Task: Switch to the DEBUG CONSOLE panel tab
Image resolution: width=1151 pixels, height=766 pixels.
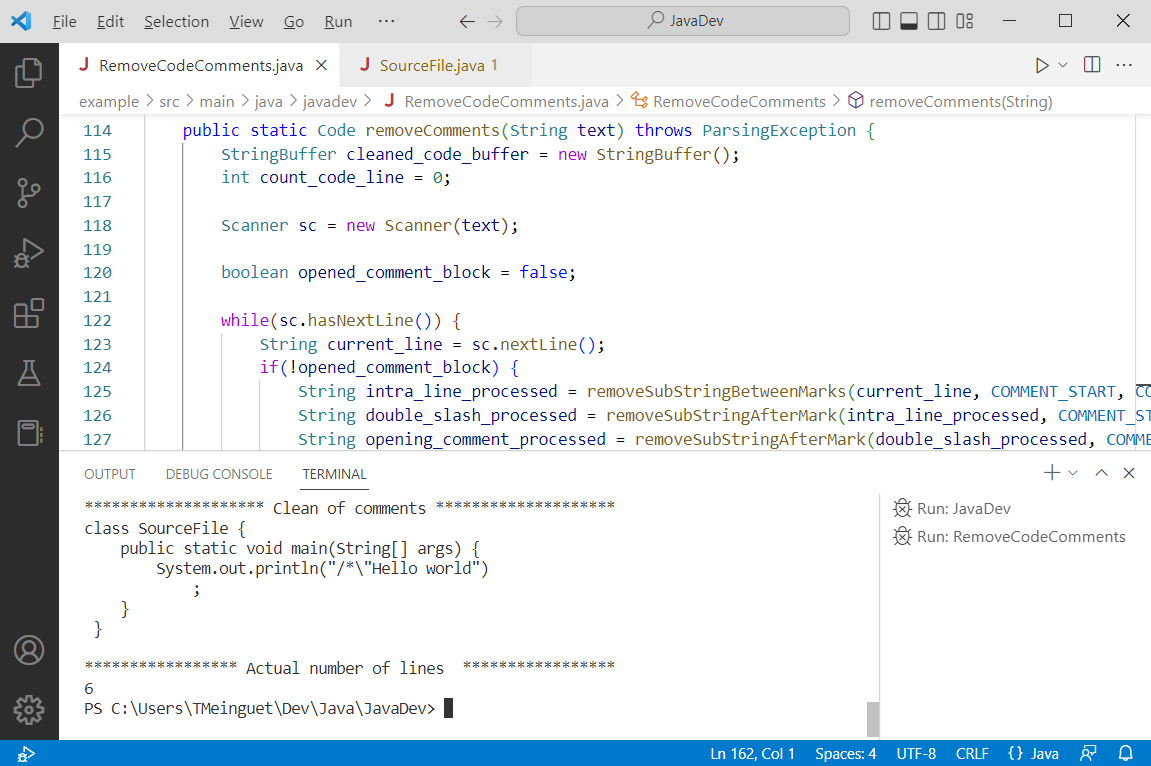Action: coord(219,474)
